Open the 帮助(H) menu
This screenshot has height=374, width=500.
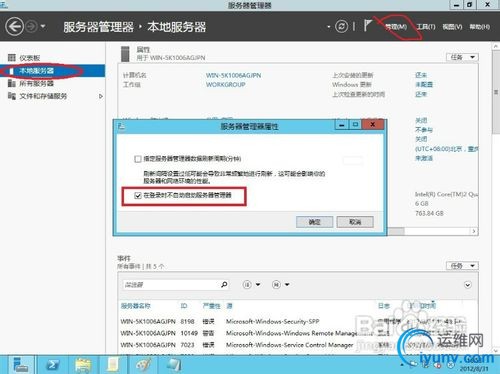coord(480,27)
